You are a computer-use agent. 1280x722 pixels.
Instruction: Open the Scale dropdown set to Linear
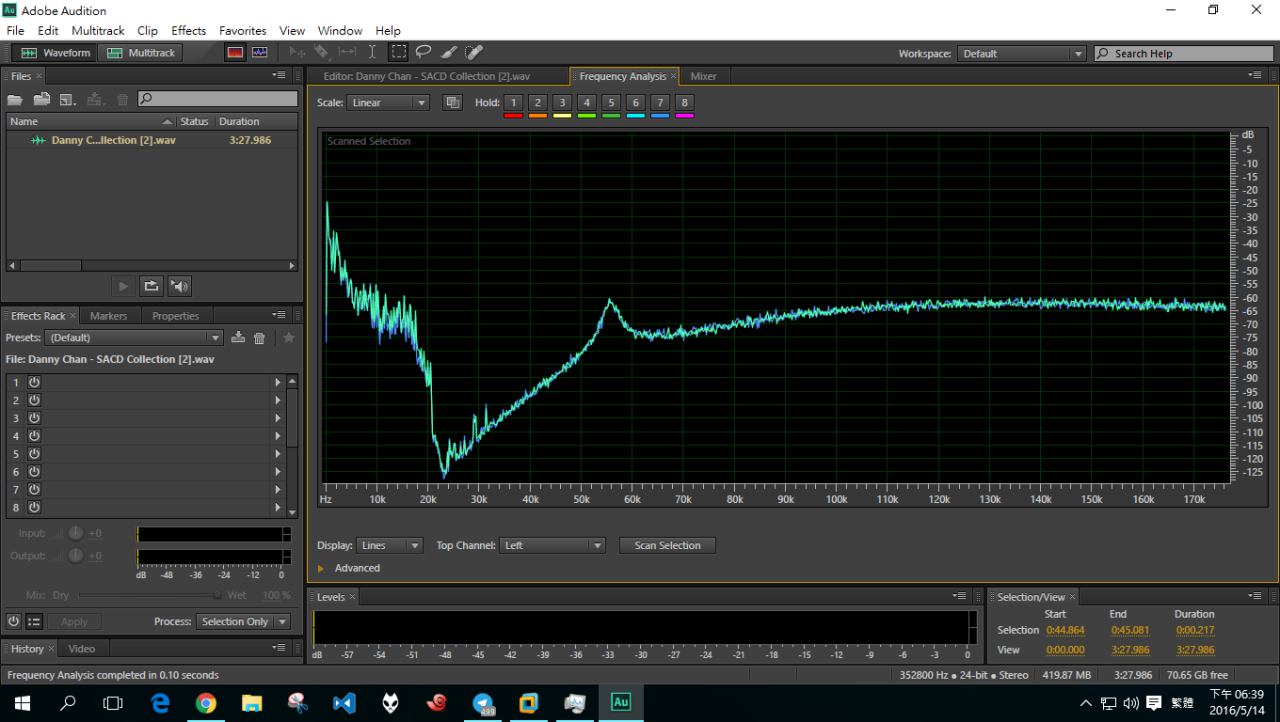click(388, 103)
